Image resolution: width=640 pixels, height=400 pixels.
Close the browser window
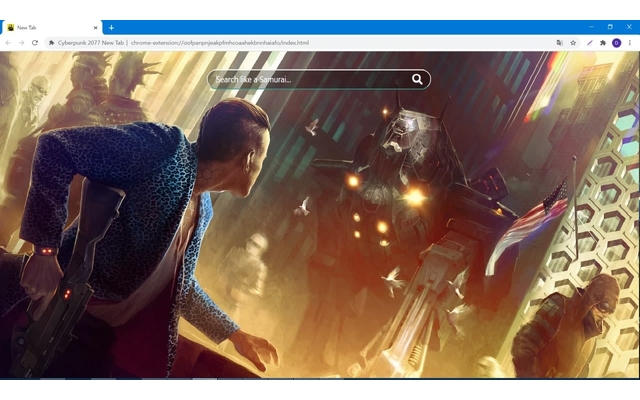(629, 27)
